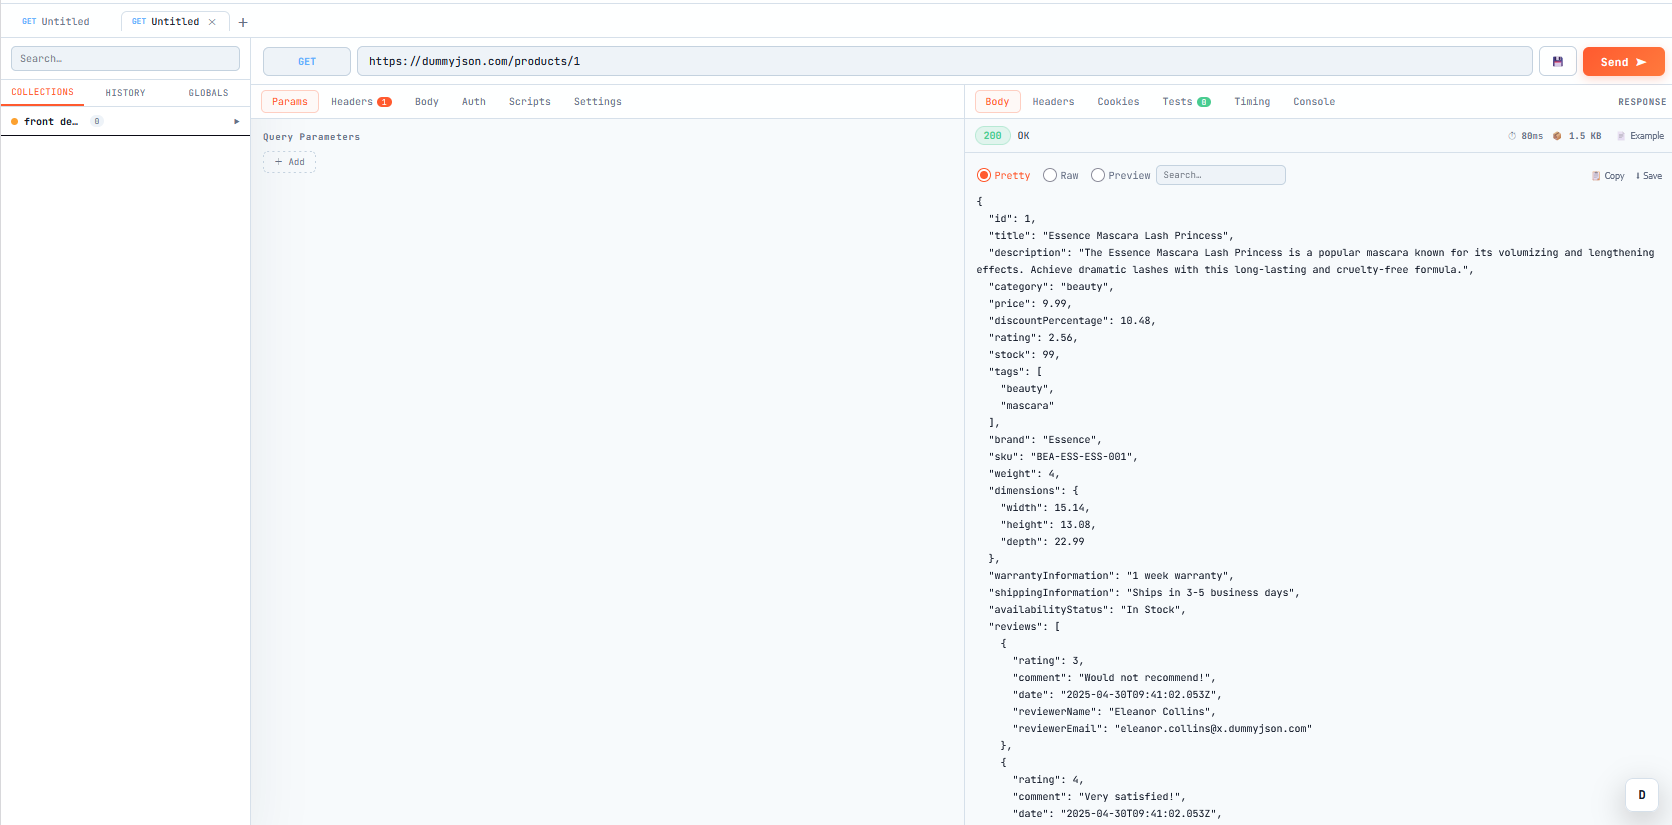The image size is (1672, 825).
Task: Click the "title": "Essence Mascara Lash Princess" line
Action: pyautogui.click(x=1111, y=236)
